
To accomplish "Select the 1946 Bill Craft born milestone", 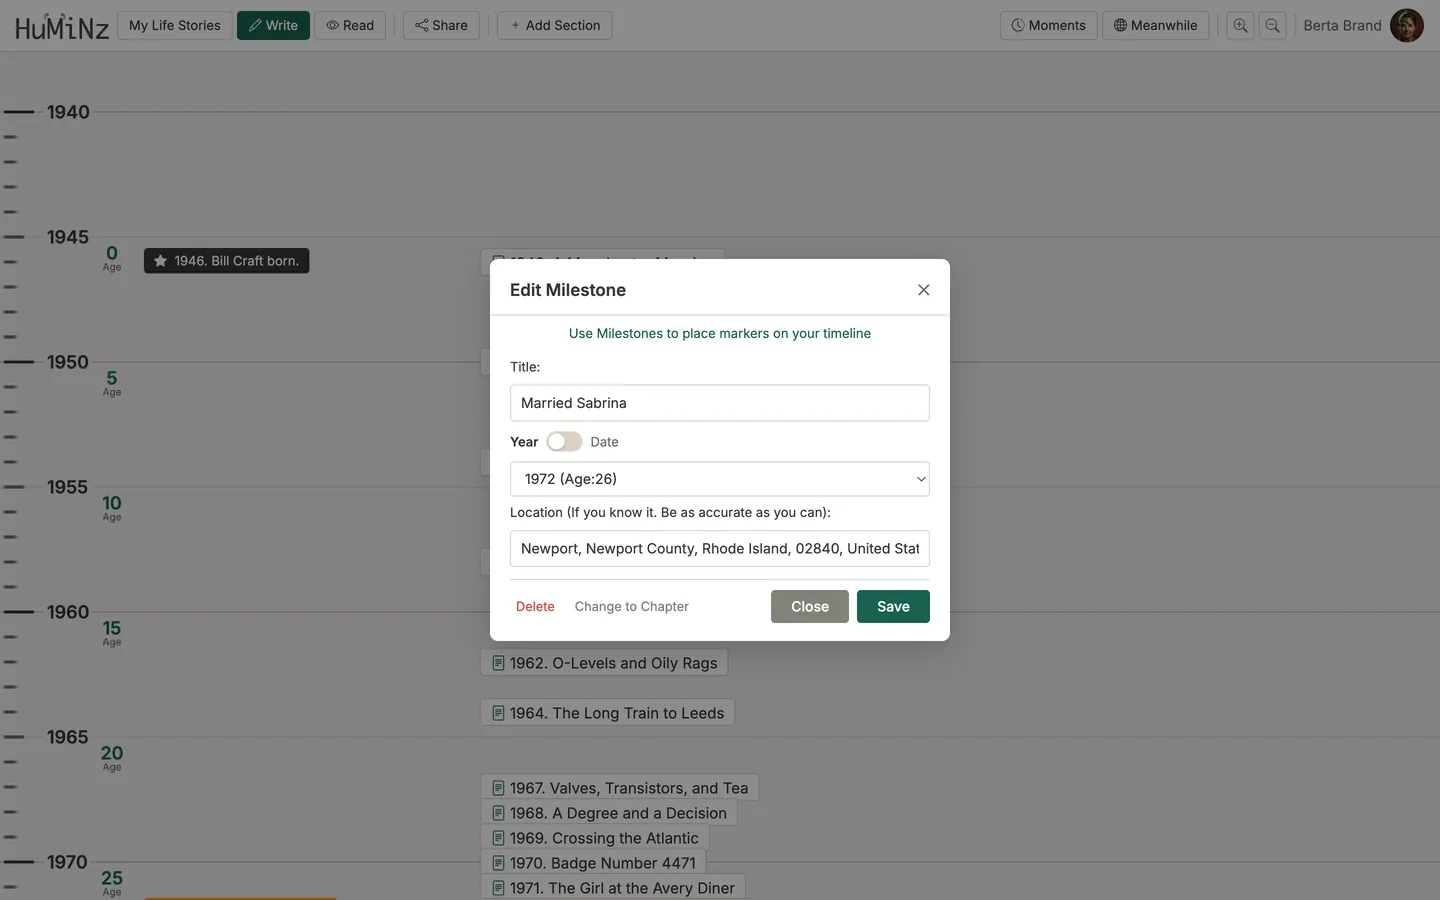I will tap(227, 261).
